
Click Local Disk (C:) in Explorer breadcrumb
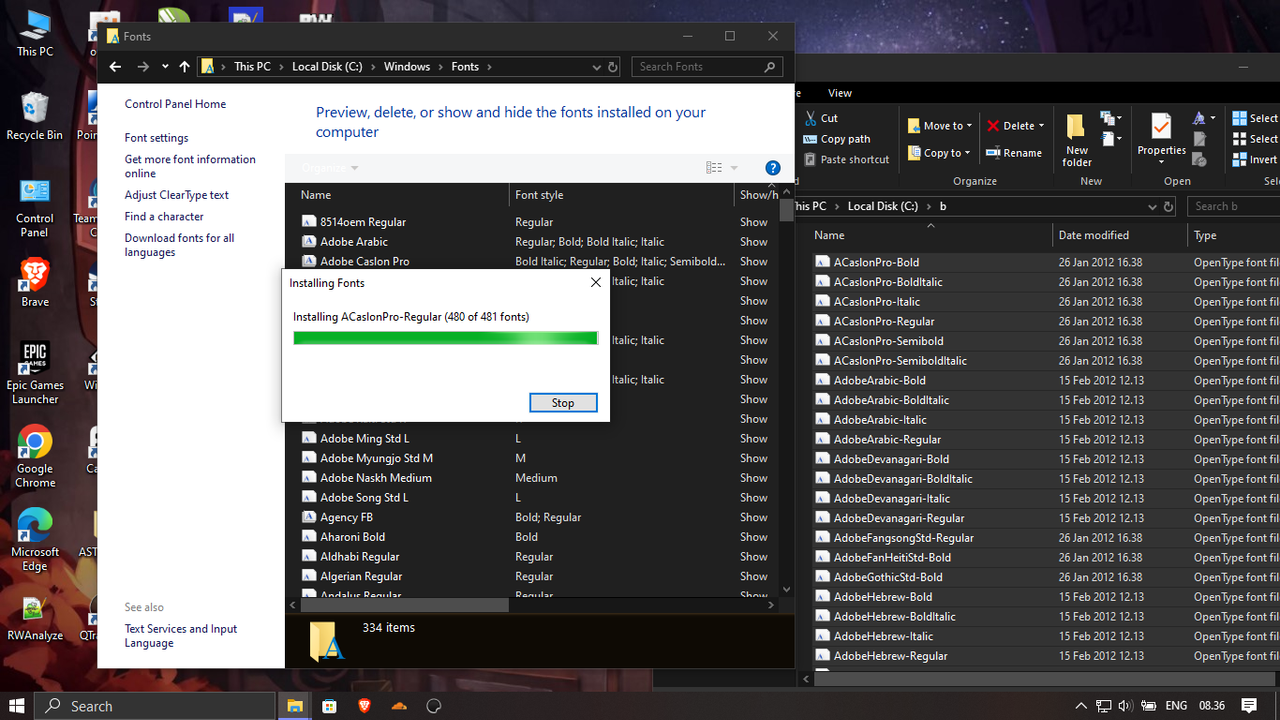pos(883,206)
